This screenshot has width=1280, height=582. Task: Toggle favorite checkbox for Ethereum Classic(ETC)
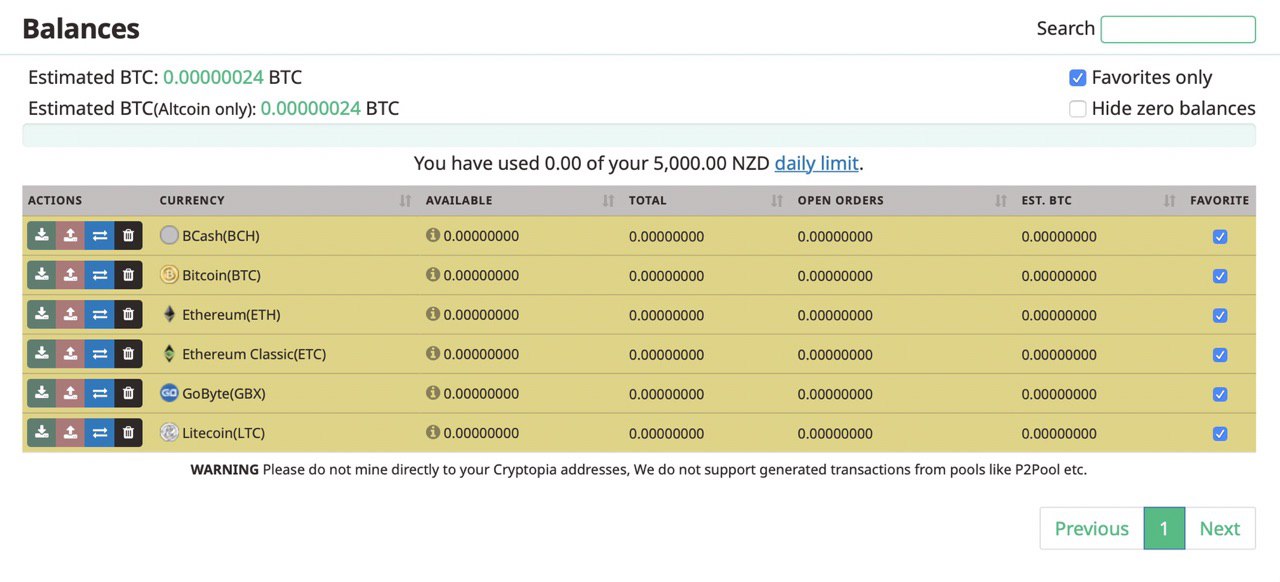1220,355
